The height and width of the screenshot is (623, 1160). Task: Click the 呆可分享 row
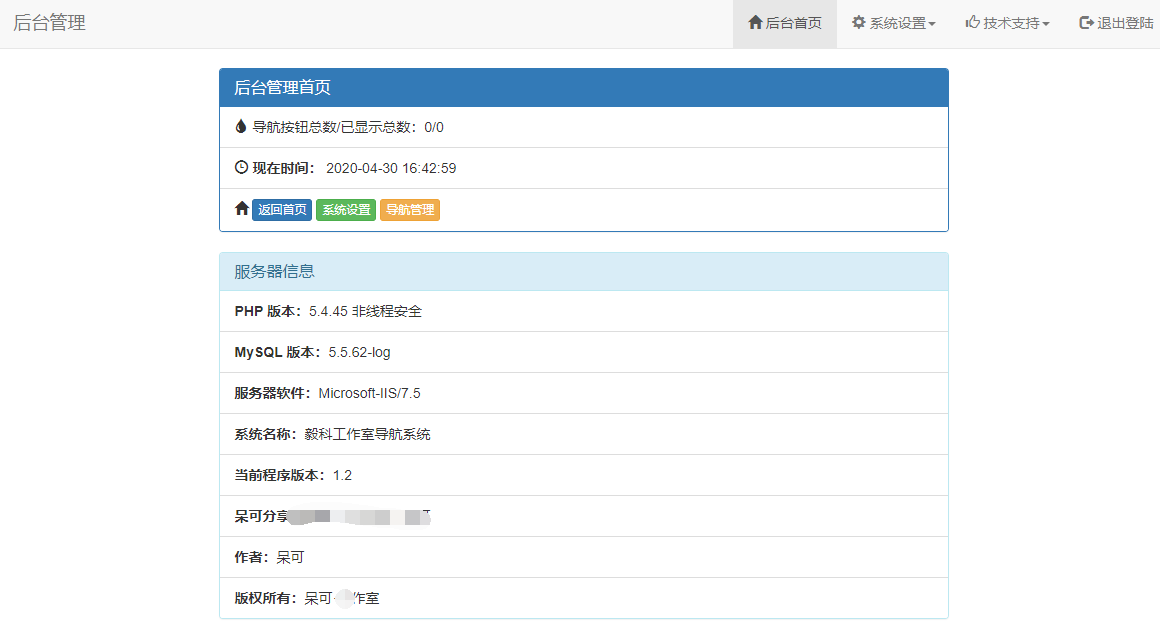pyautogui.click(x=584, y=516)
